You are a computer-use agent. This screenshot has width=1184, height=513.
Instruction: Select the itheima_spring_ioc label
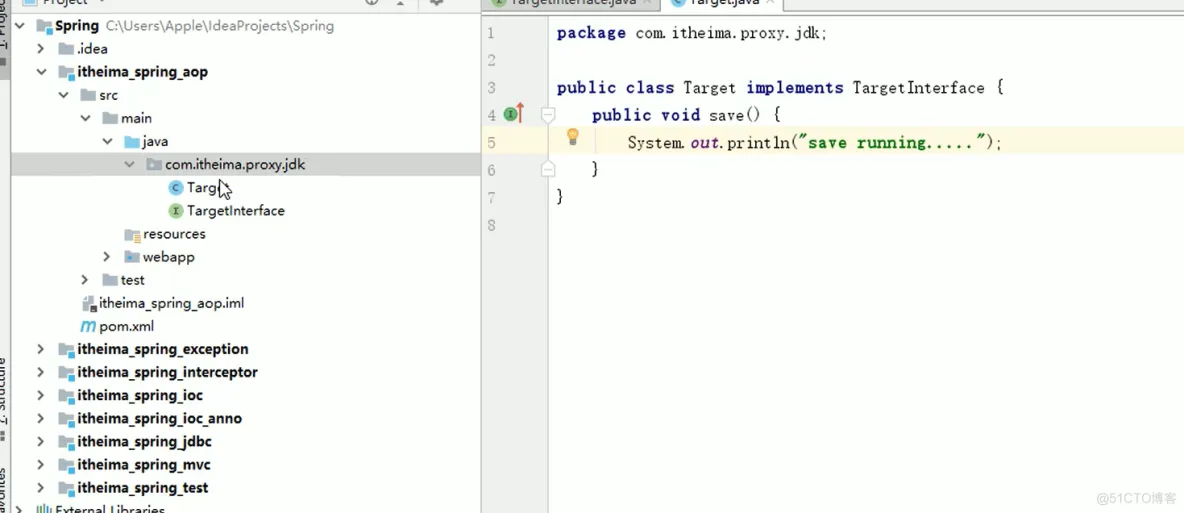pyautogui.click(x=140, y=396)
